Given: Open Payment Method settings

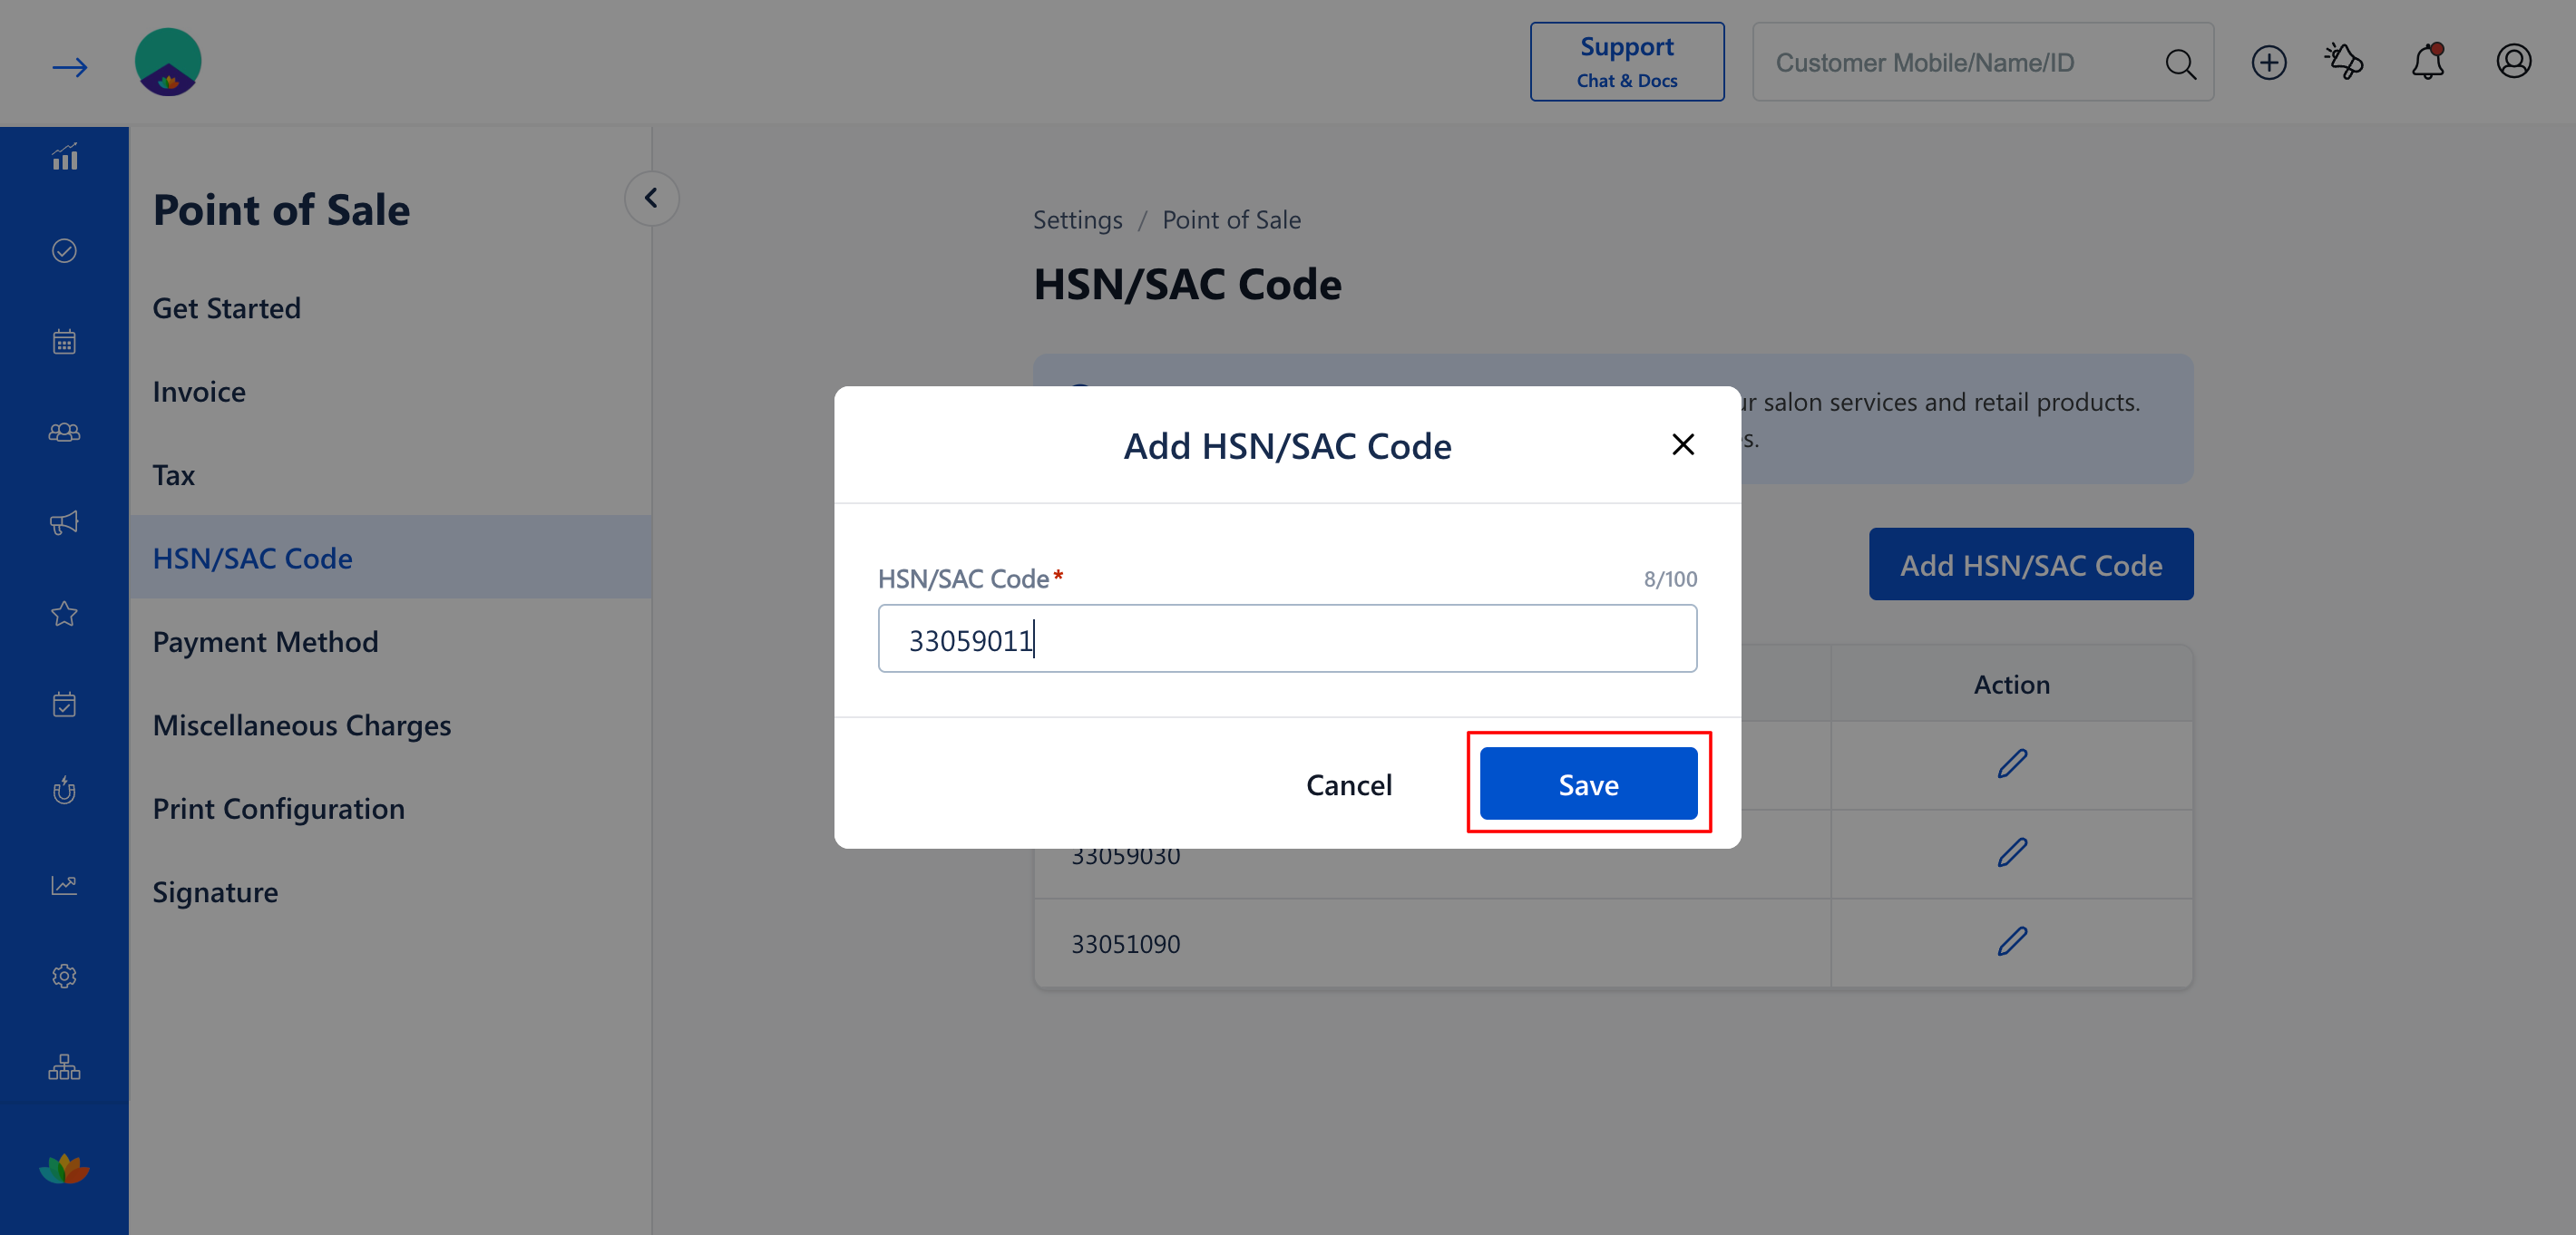Looking at the screenshot, I should click(x=265, y=641).
